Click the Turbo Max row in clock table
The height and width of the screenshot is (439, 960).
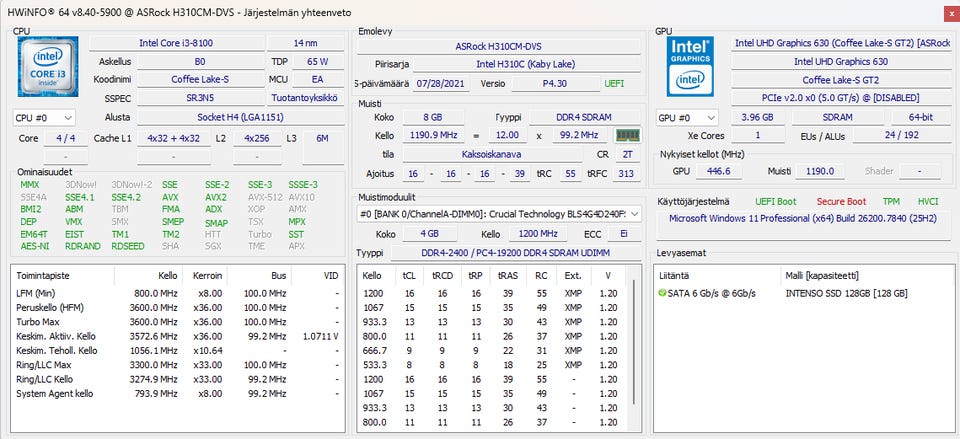click(x=40, y=321)
